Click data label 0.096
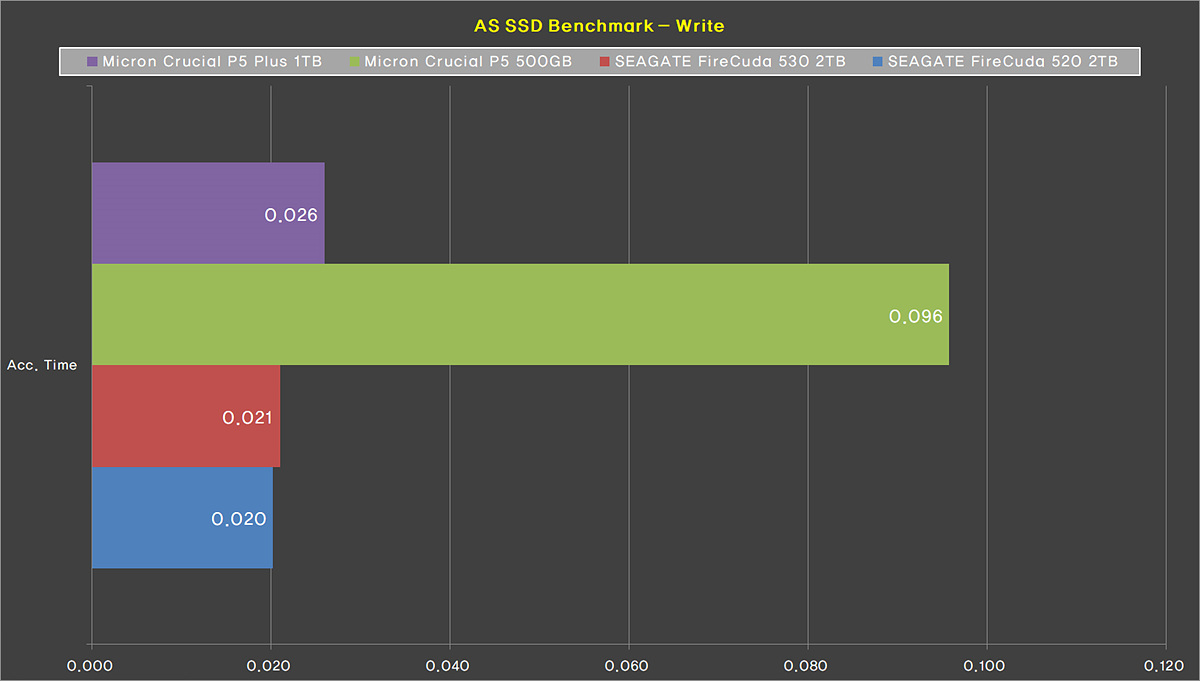The width and height of the screenshot is (1200, 681). click(x=916, y=316)
